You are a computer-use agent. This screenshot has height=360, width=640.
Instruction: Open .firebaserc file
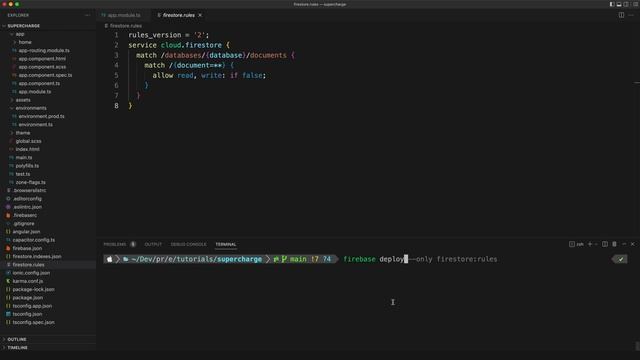coord(24,215)
